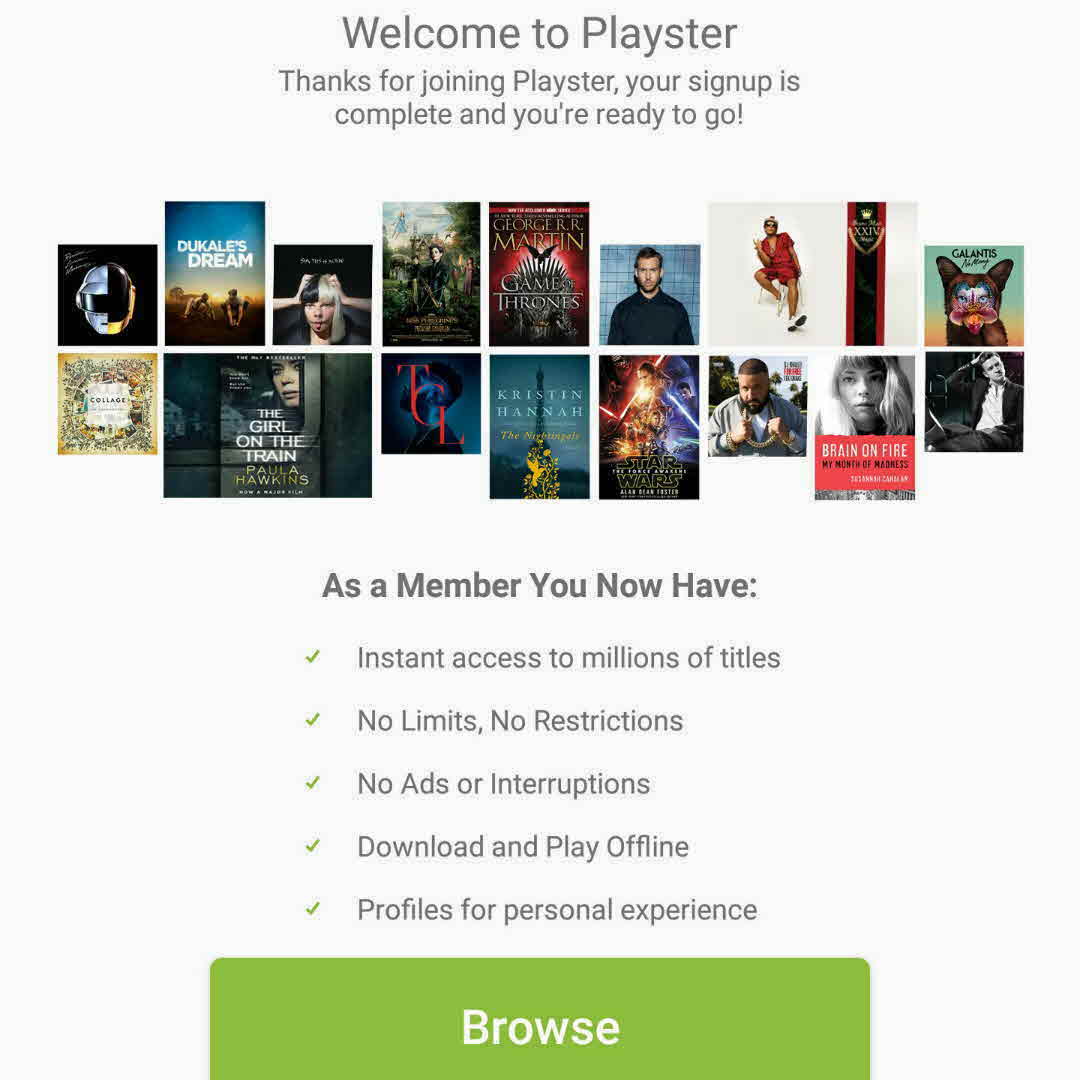
Task: Open the black-and-blonde hair album cover
Action: pyautogui.click(x=322, y=295)
